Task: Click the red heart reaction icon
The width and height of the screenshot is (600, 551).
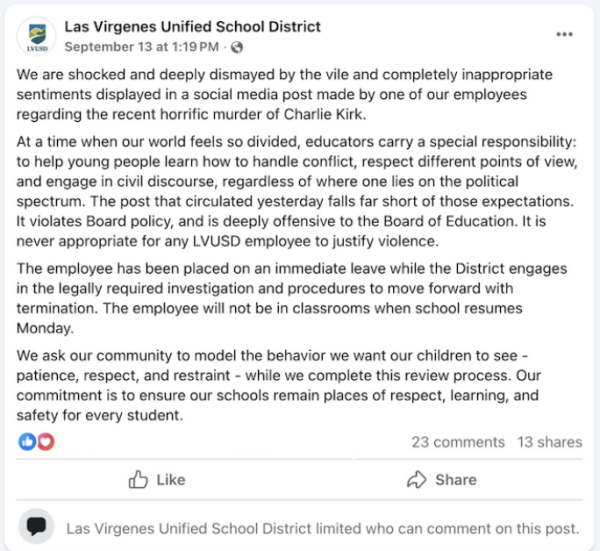Action: pos(44,441)
